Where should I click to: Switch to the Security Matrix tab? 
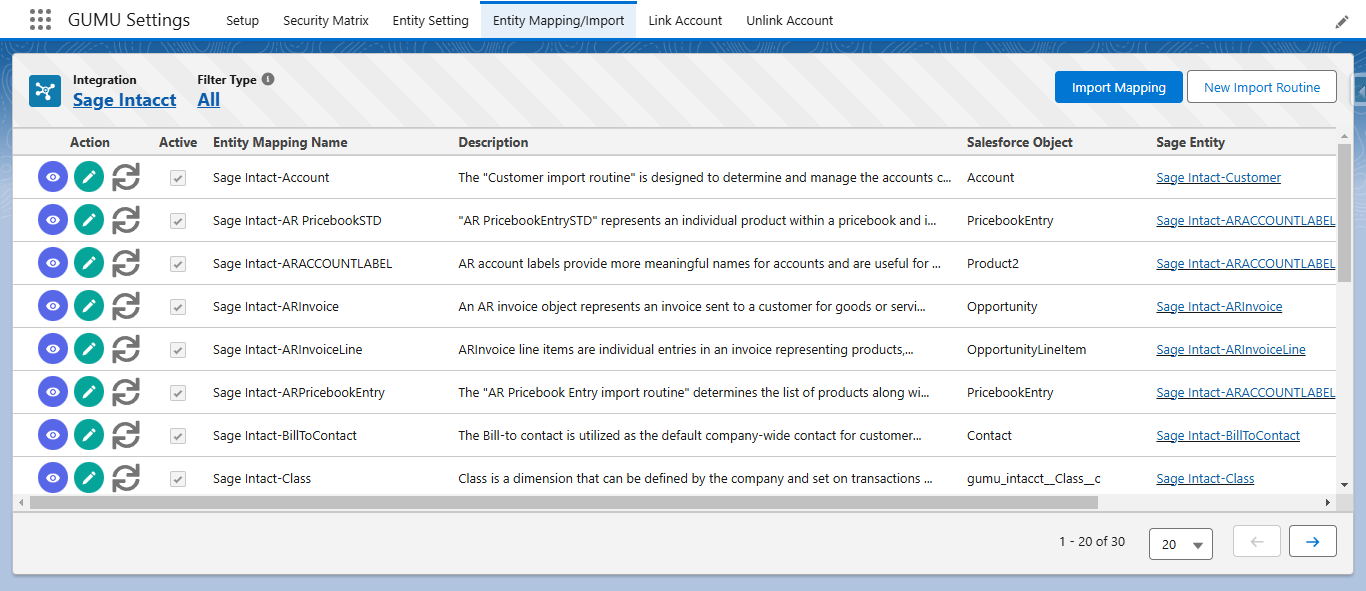[325, 20]
